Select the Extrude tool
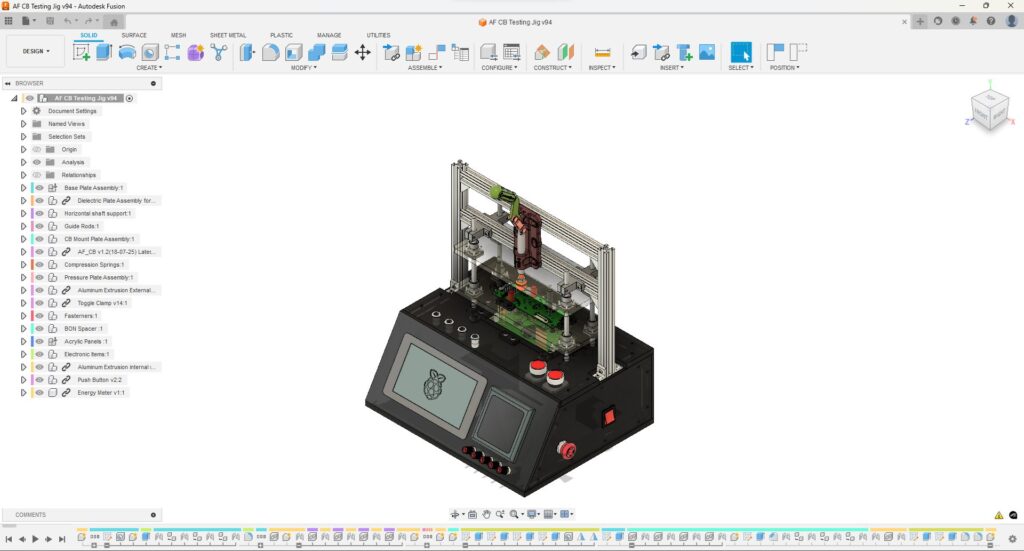This screenshot has height=551, width=1024. [104, 52]
